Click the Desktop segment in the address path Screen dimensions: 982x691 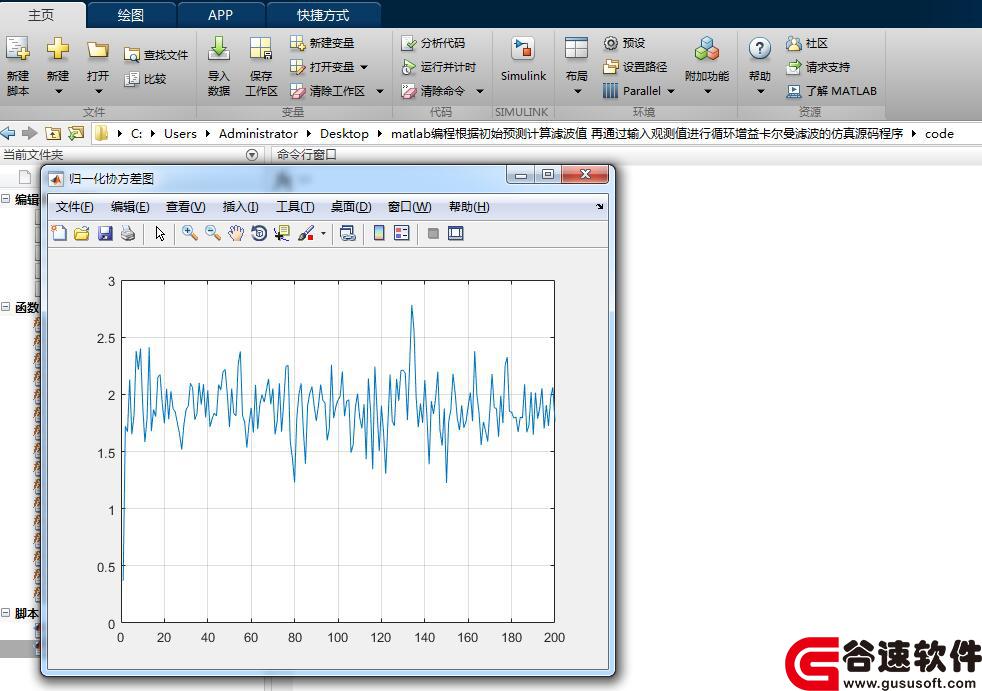pyautogui.click(x=344, y=133)
